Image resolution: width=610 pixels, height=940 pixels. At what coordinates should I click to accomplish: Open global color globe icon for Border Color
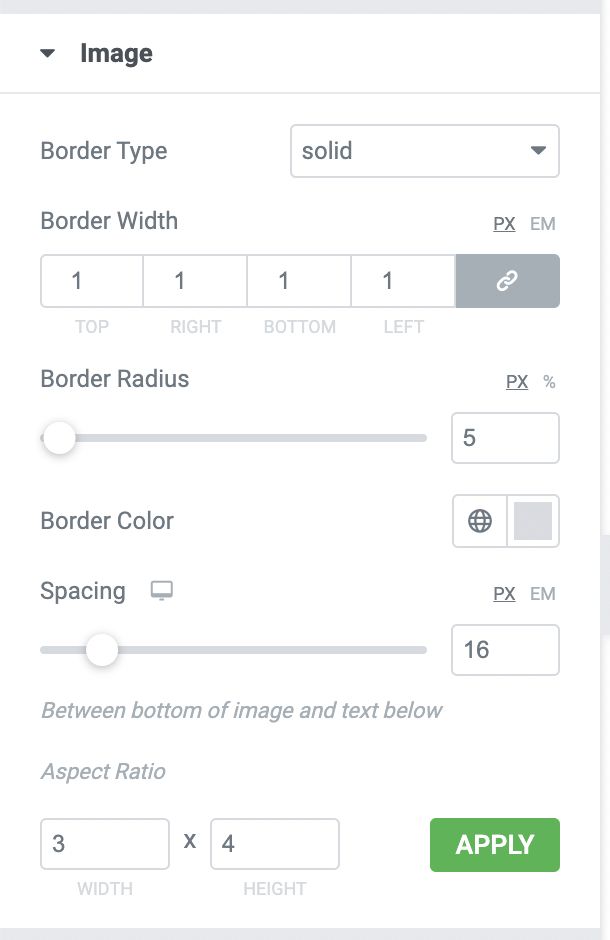click(480, 521)
